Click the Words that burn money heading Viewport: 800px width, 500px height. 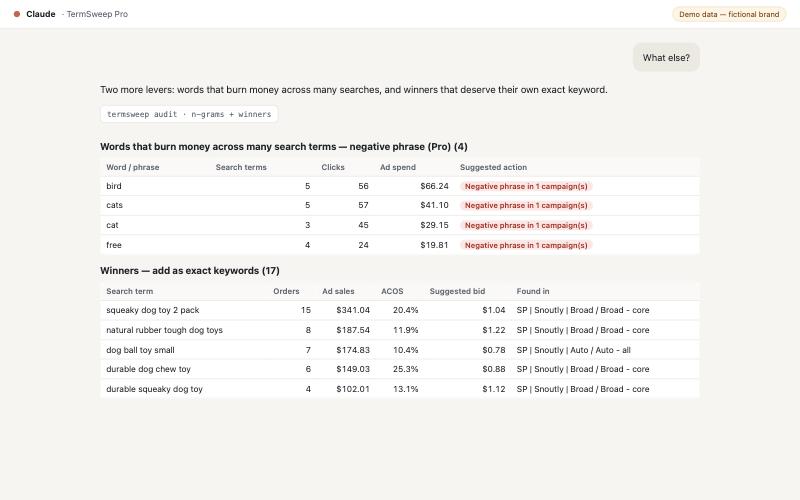tap(284, 147)
